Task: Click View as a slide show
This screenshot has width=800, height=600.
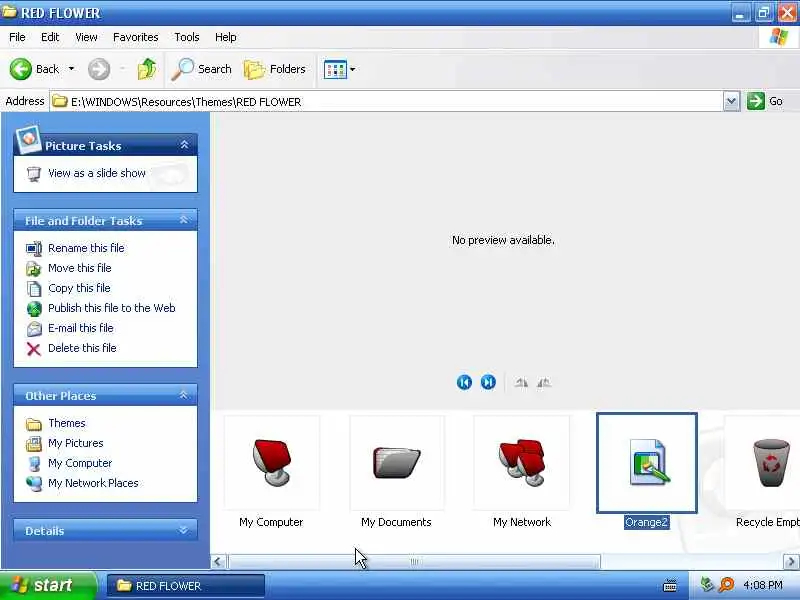Action: pyautogui.click(x=97, y=173)
